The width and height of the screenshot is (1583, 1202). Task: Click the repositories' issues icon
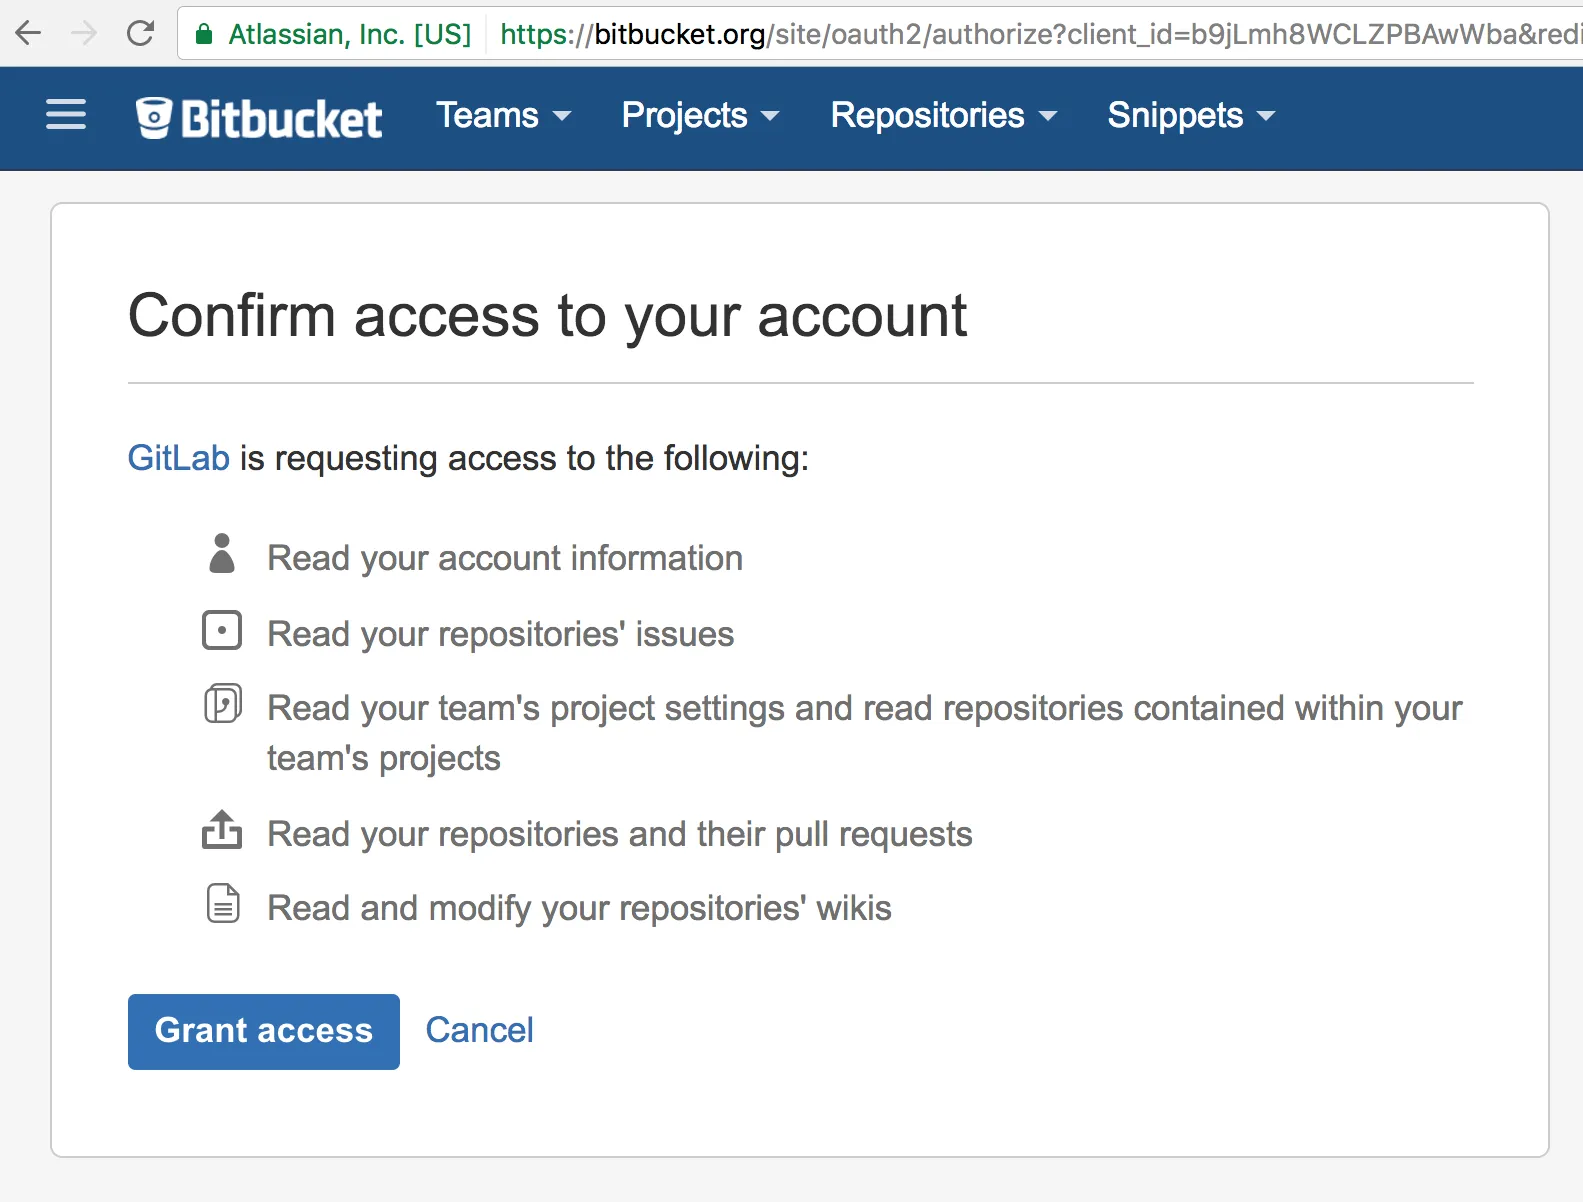click(x=222, y=631)
